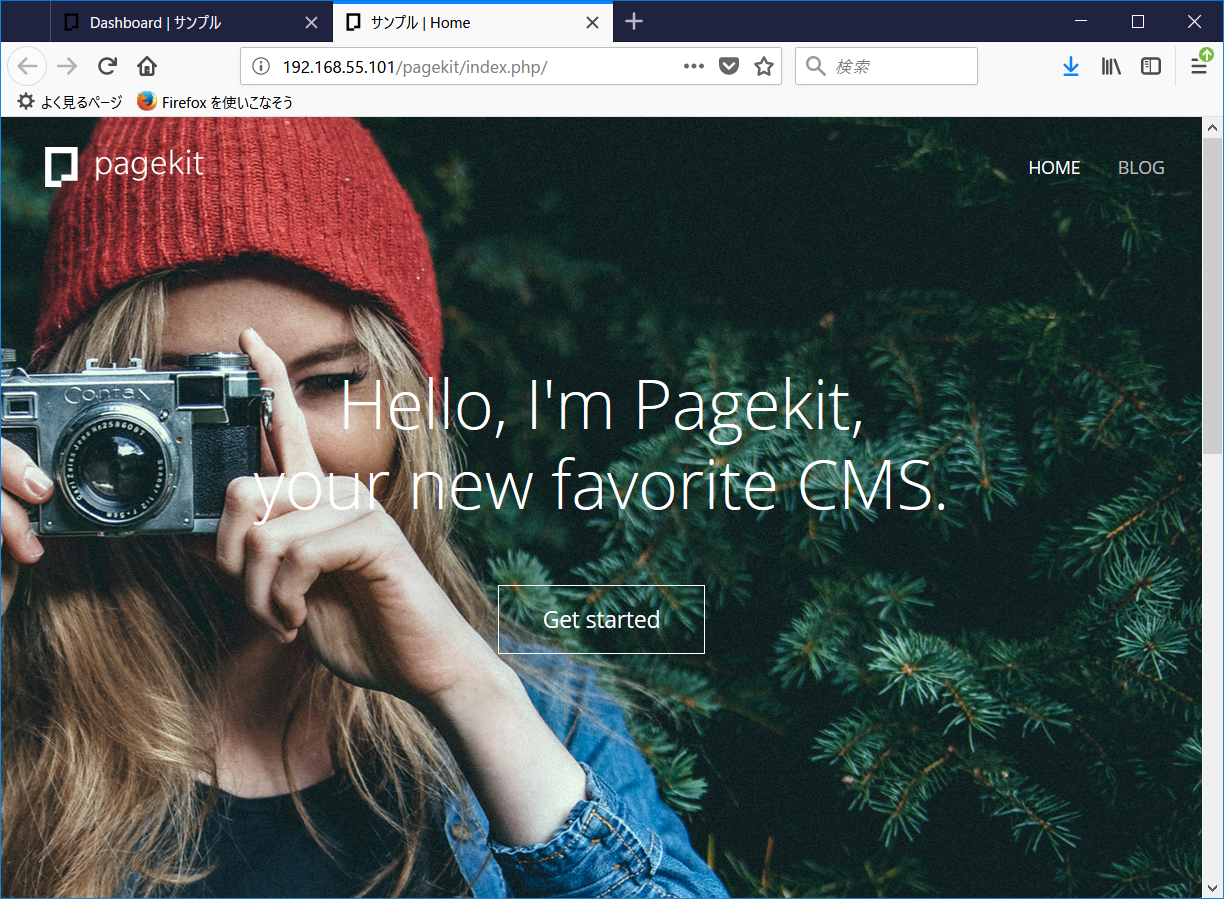Maximize the Firefox window
The image size is (1224, 899).
[1137, 21]
